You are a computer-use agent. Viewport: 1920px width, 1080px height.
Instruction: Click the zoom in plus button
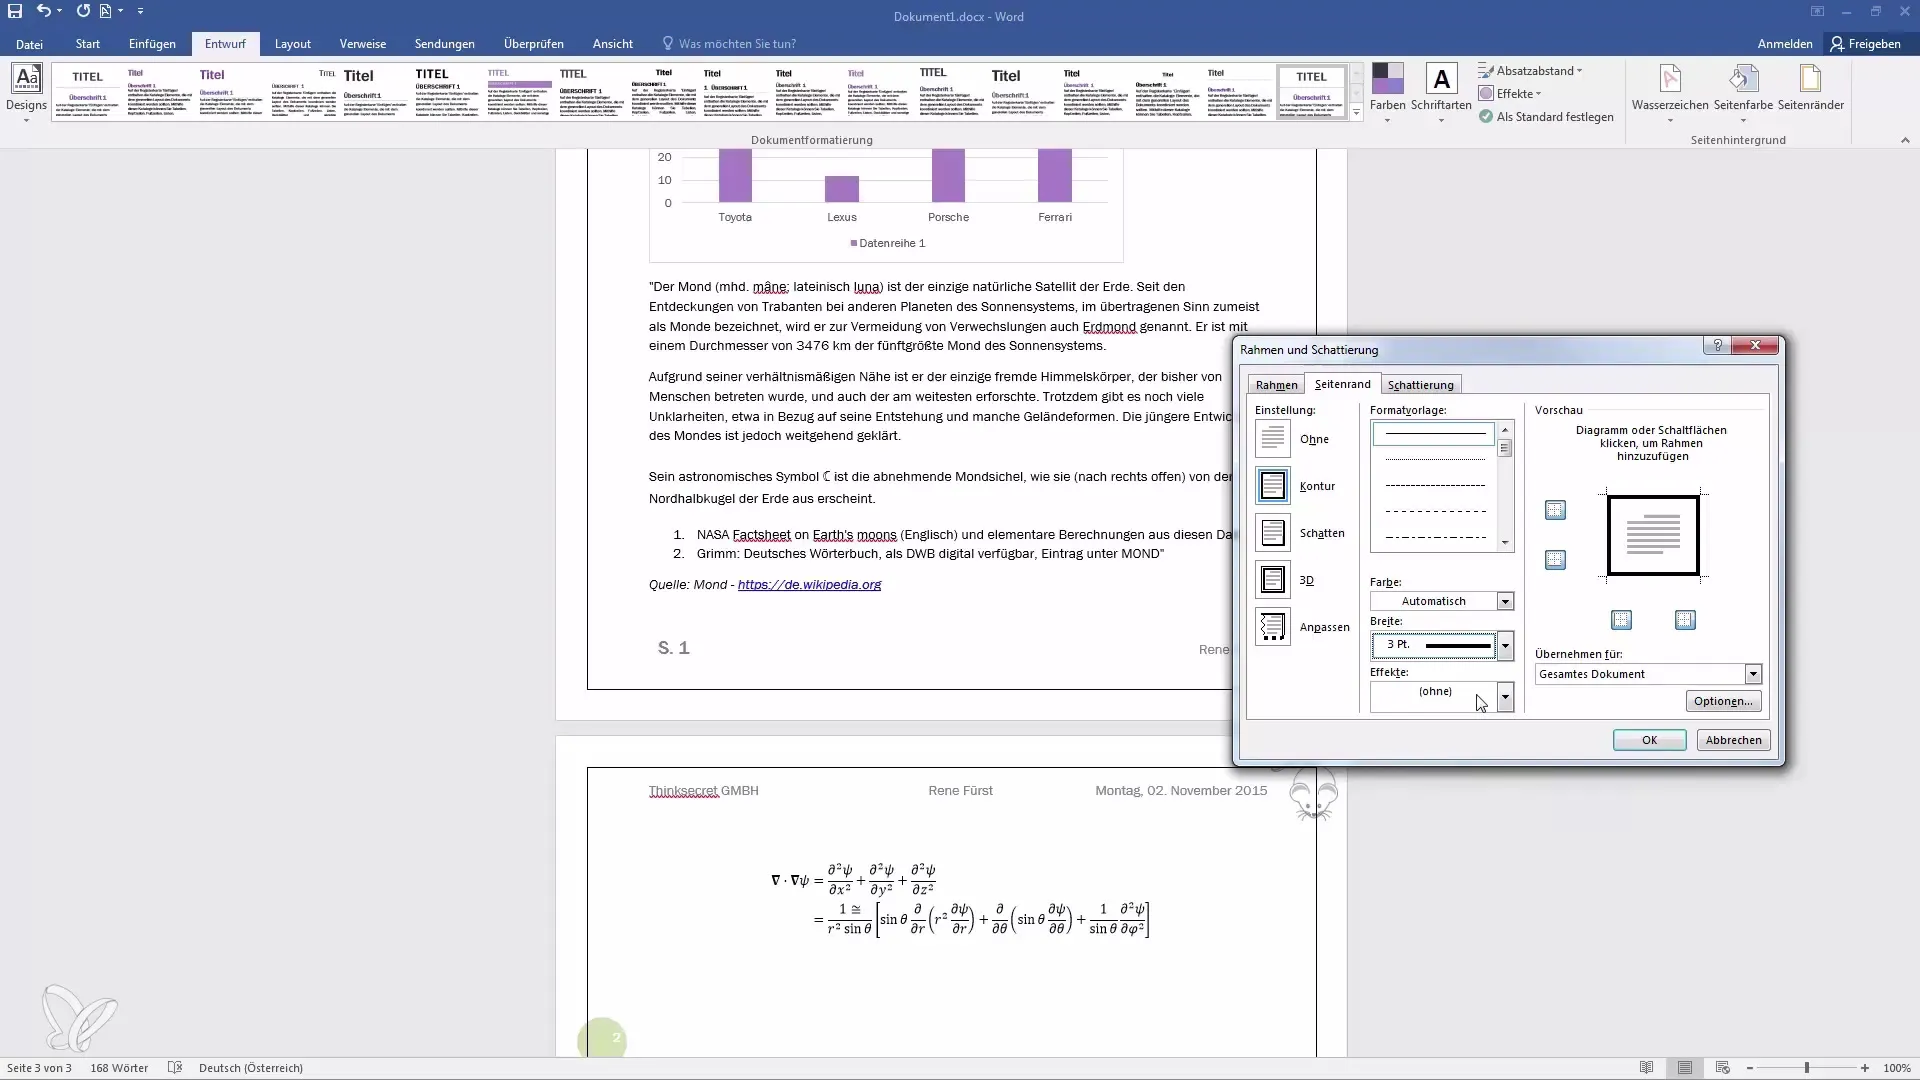(x=1865, y=1068)
